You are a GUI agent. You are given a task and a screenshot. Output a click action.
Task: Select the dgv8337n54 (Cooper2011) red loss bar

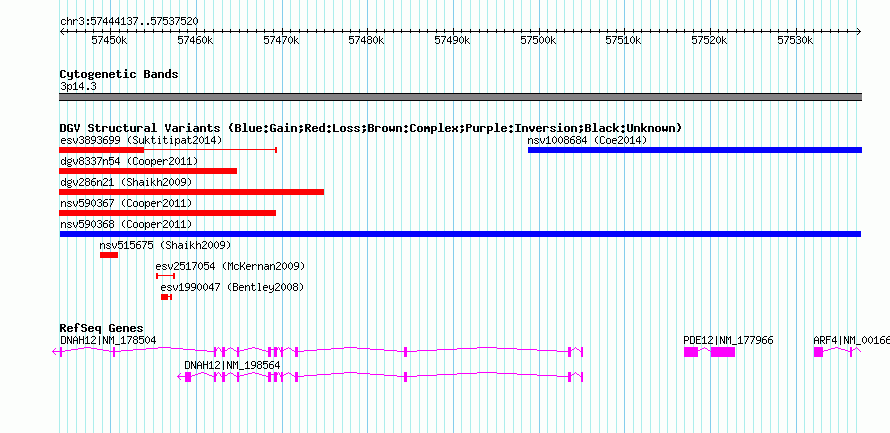pyautogui.click(x=148, y=171)
